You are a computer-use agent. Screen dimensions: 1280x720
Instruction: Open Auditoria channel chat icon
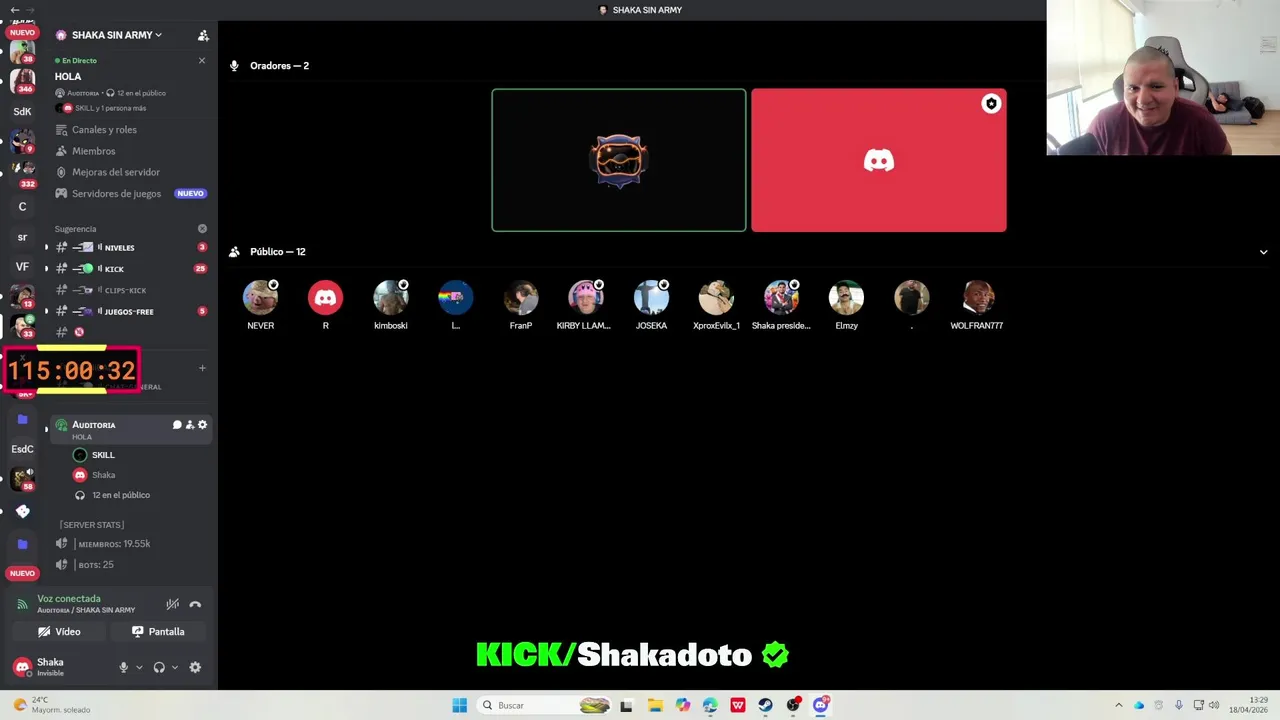pos(177,425)
